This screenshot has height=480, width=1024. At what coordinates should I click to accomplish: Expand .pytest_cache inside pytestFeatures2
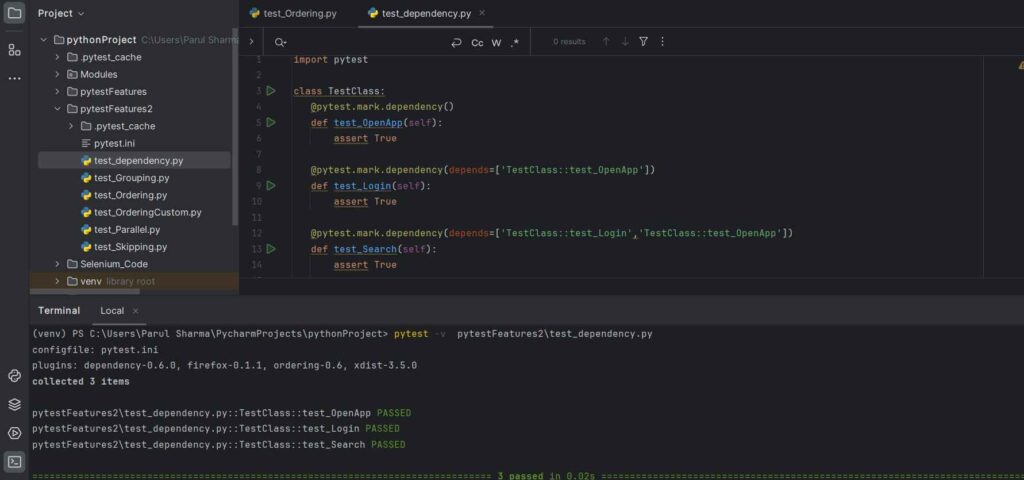click(x=71, y=126)
